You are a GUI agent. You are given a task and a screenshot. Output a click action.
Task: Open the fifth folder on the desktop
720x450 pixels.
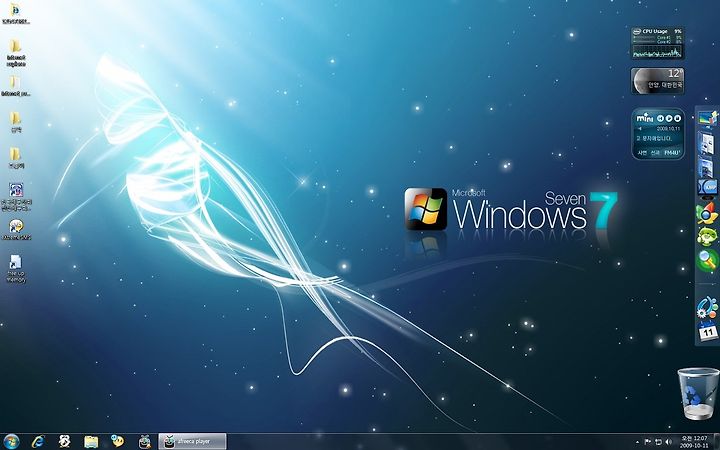click(x=15, y=158)
